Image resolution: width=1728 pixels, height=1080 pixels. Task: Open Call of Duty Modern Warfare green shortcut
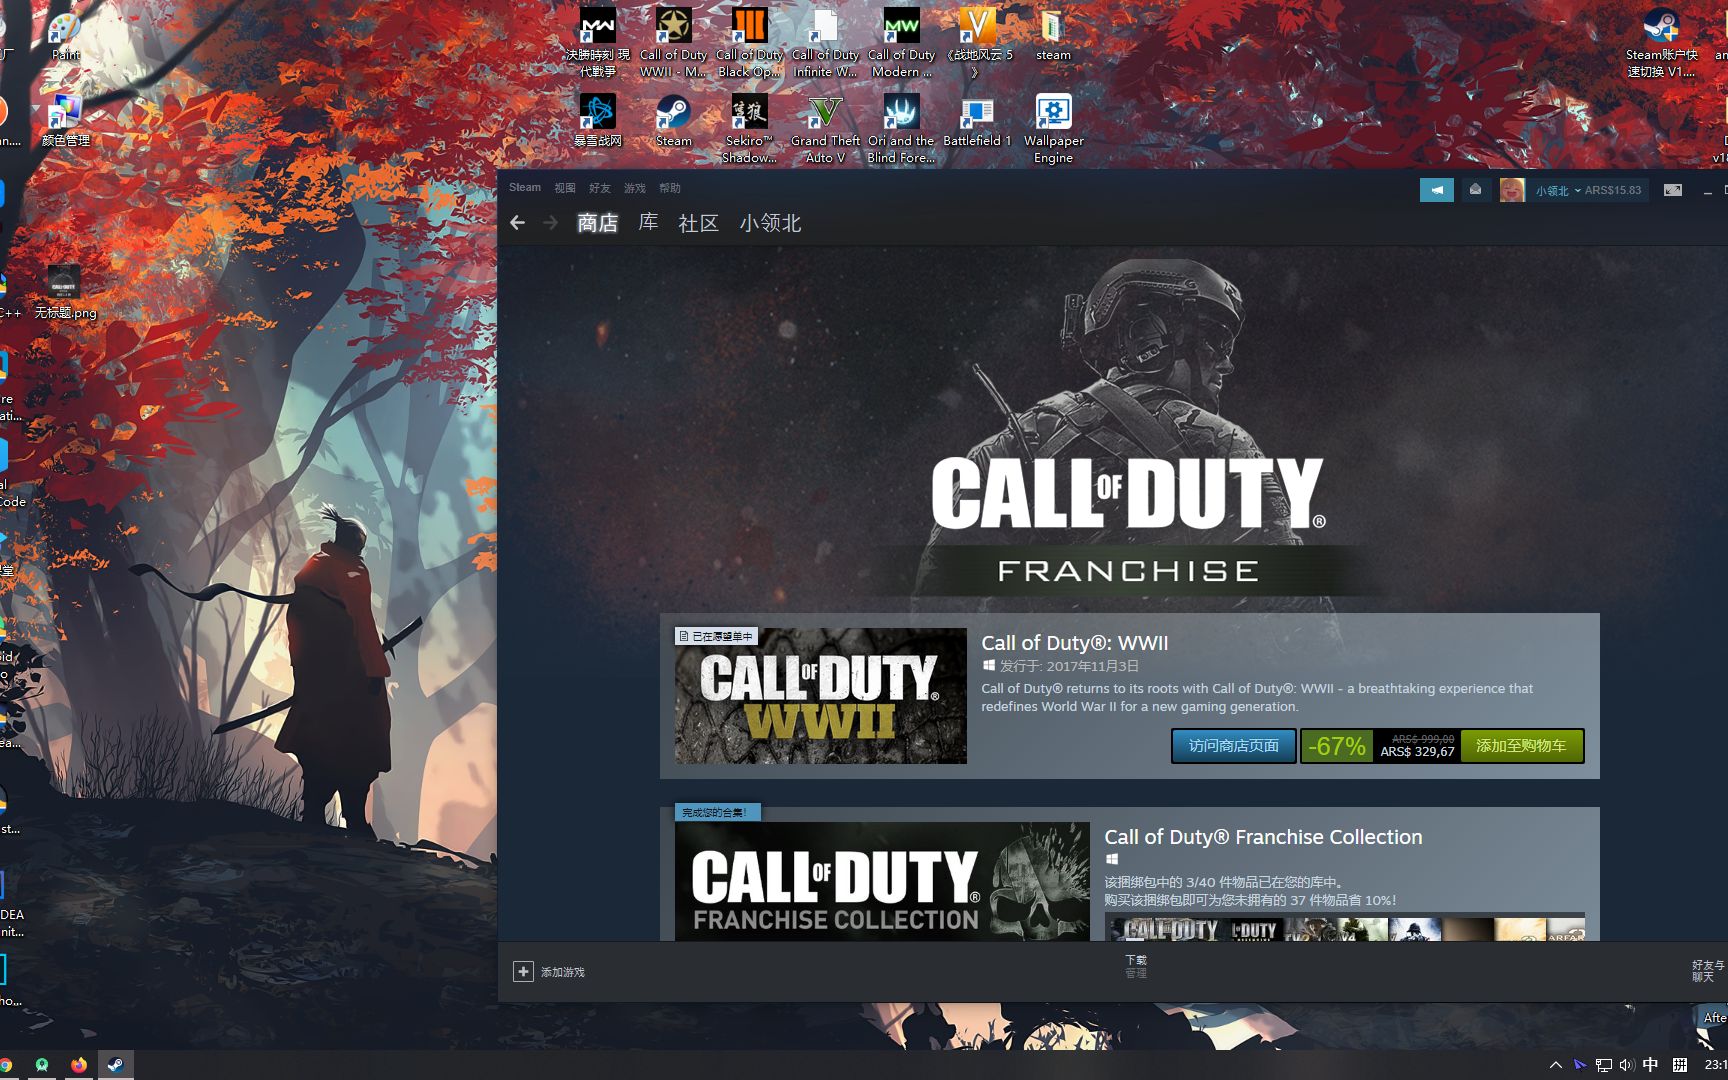(x=901, y=43)
